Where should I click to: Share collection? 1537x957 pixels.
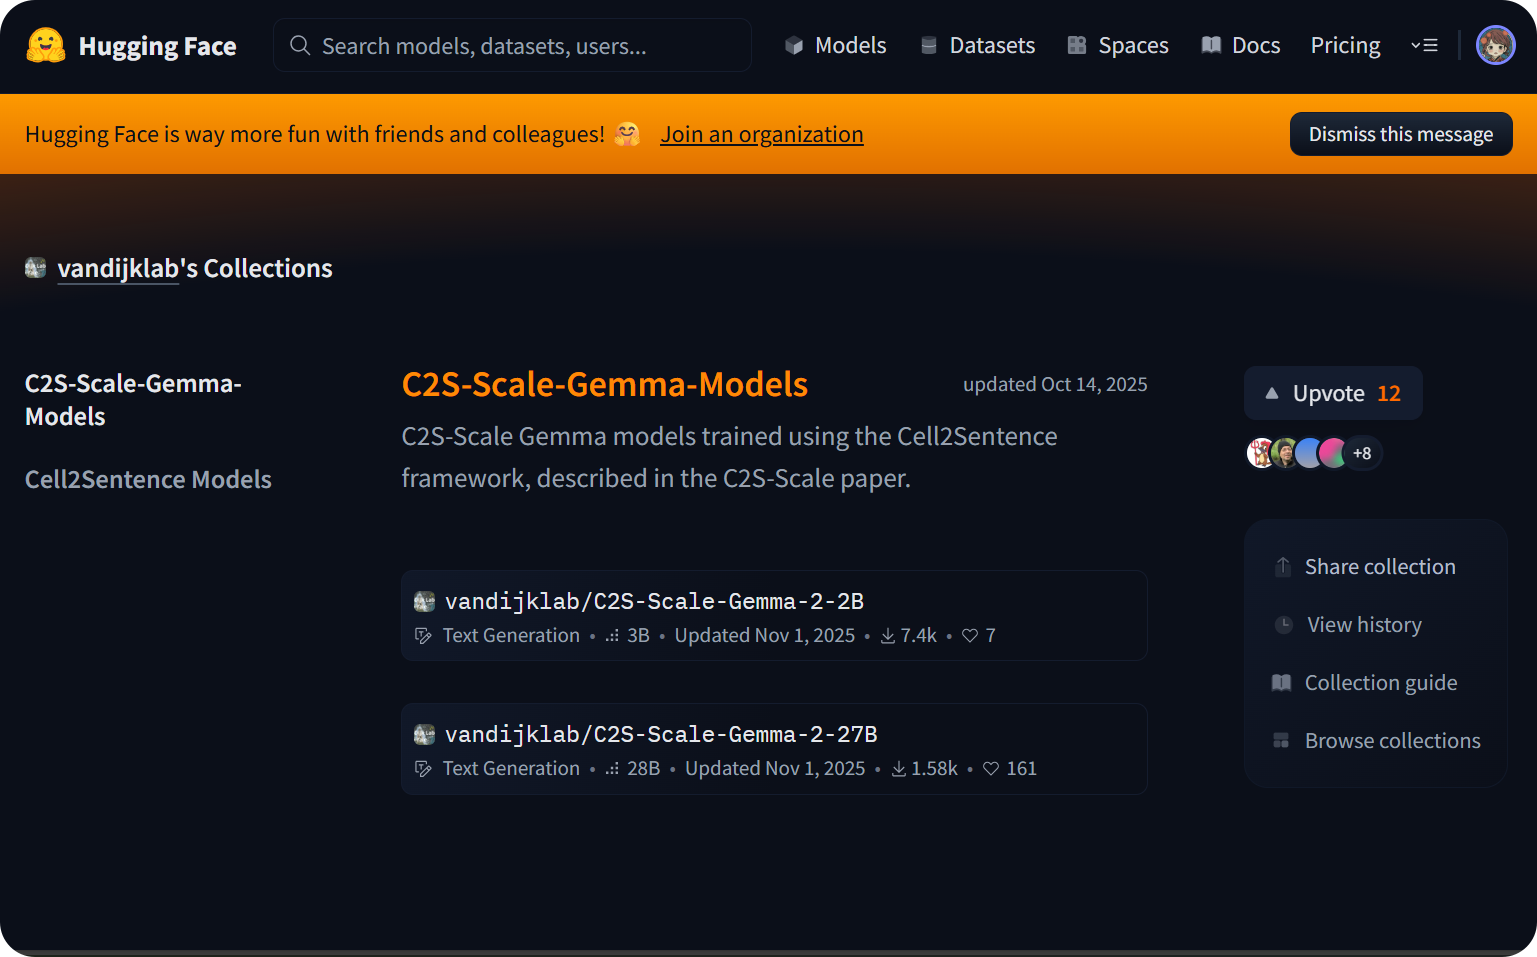click(1380, 566)
